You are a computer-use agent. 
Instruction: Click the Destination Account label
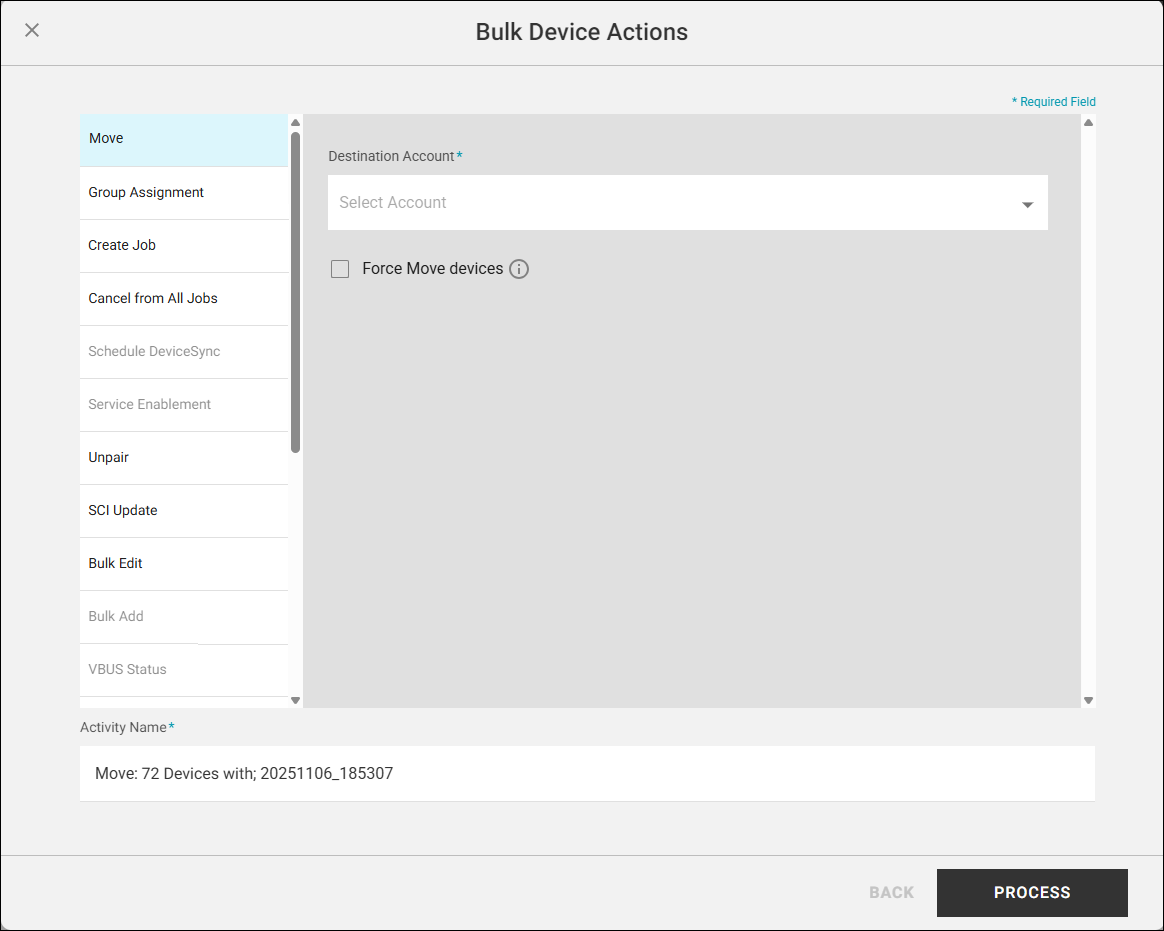pos(391,156)
